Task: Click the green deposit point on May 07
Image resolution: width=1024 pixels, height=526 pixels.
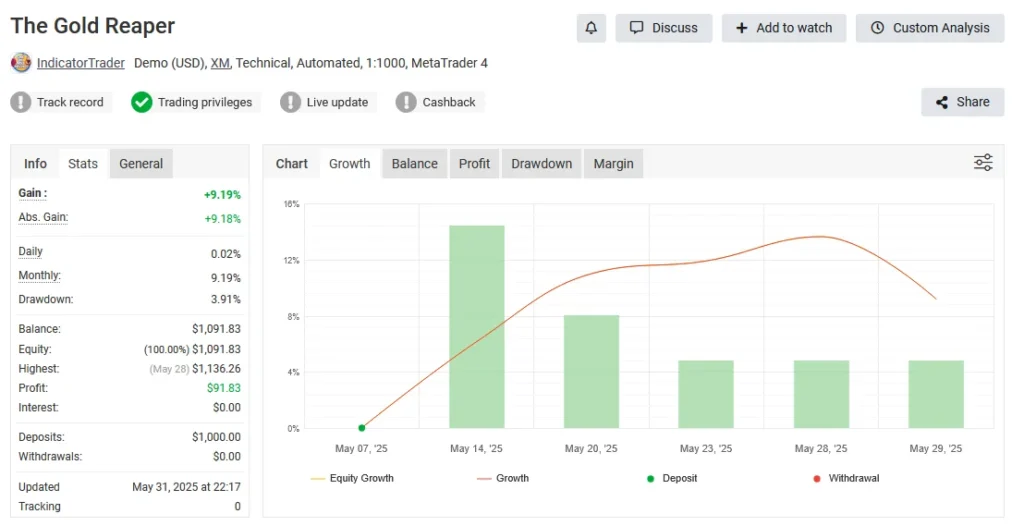Action: pos(362,428)
